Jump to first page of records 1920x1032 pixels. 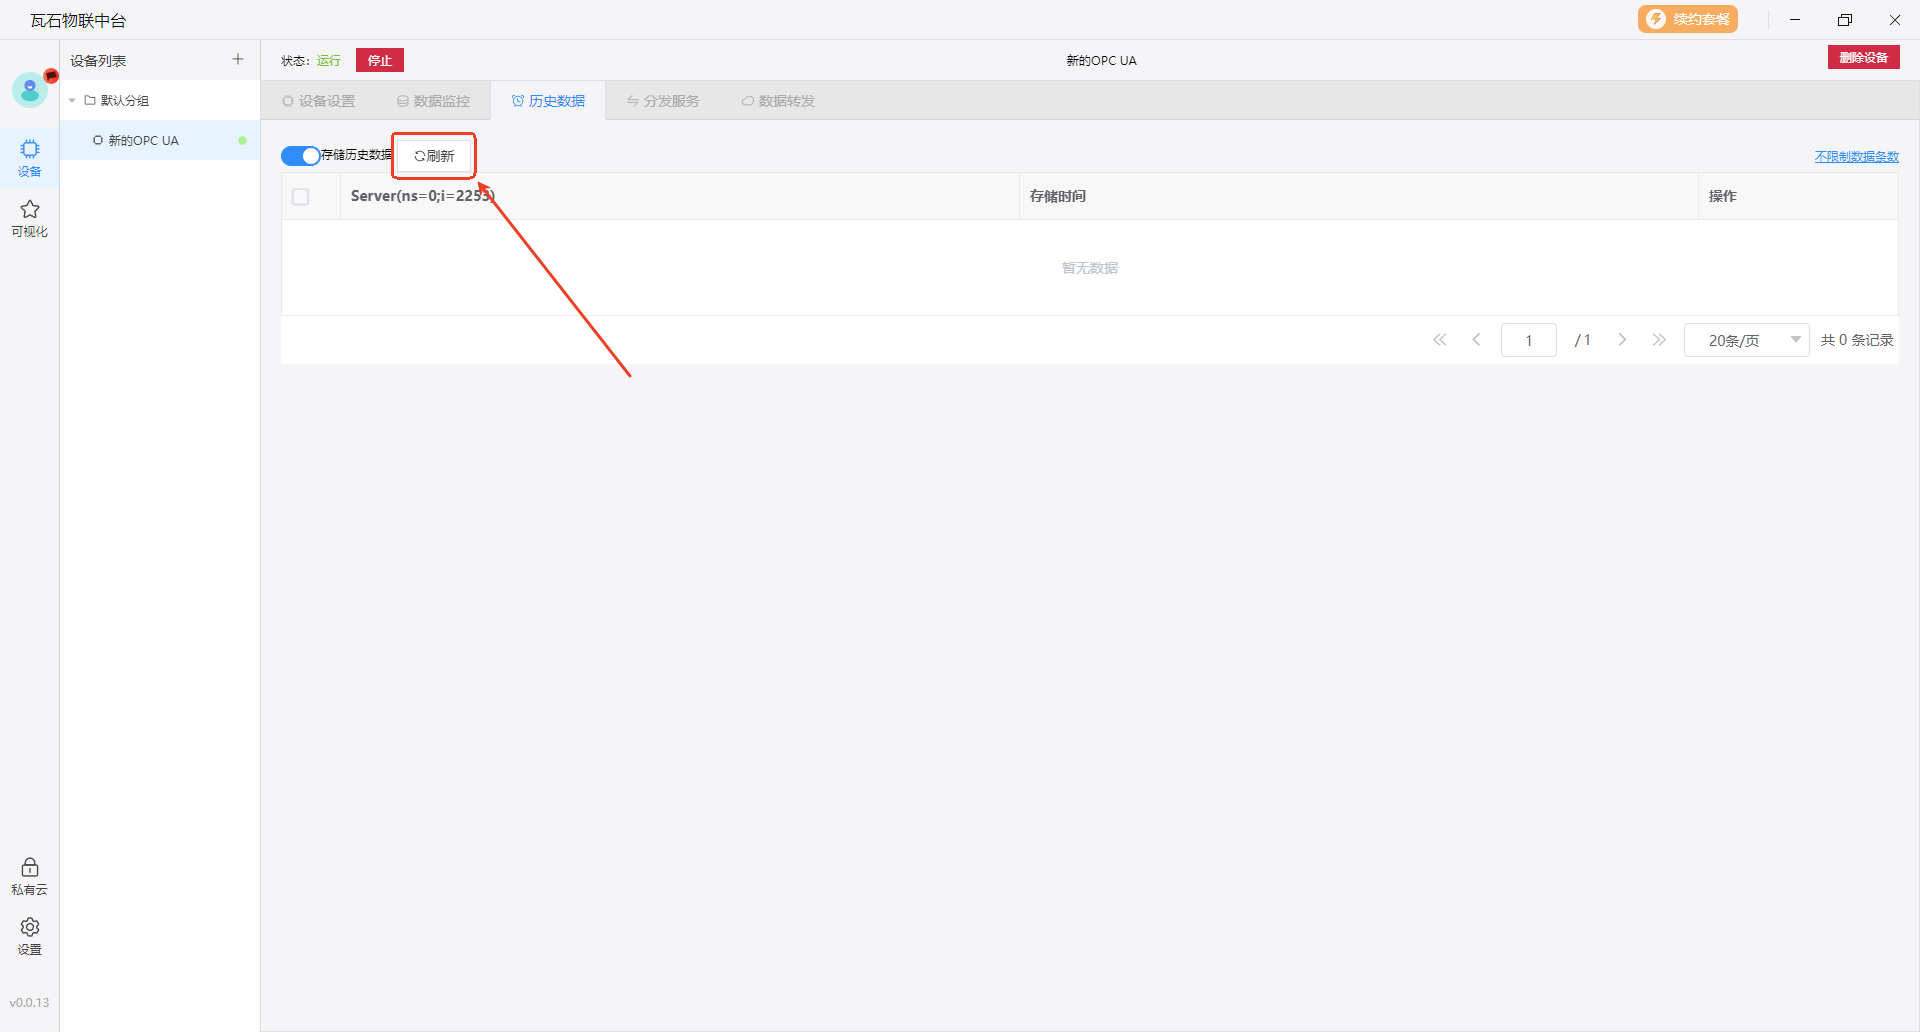pos(1439,340)
